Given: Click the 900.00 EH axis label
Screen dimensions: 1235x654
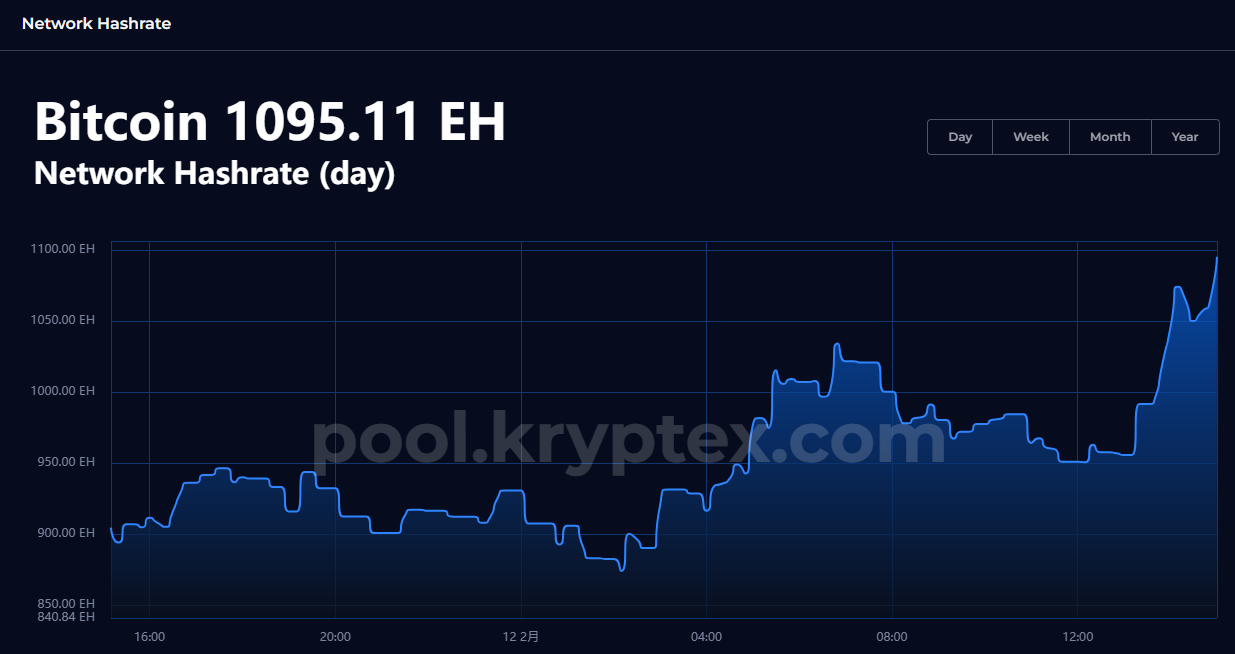Looking at the screenshot, I should pyautogui.click(x=66, y=533).
